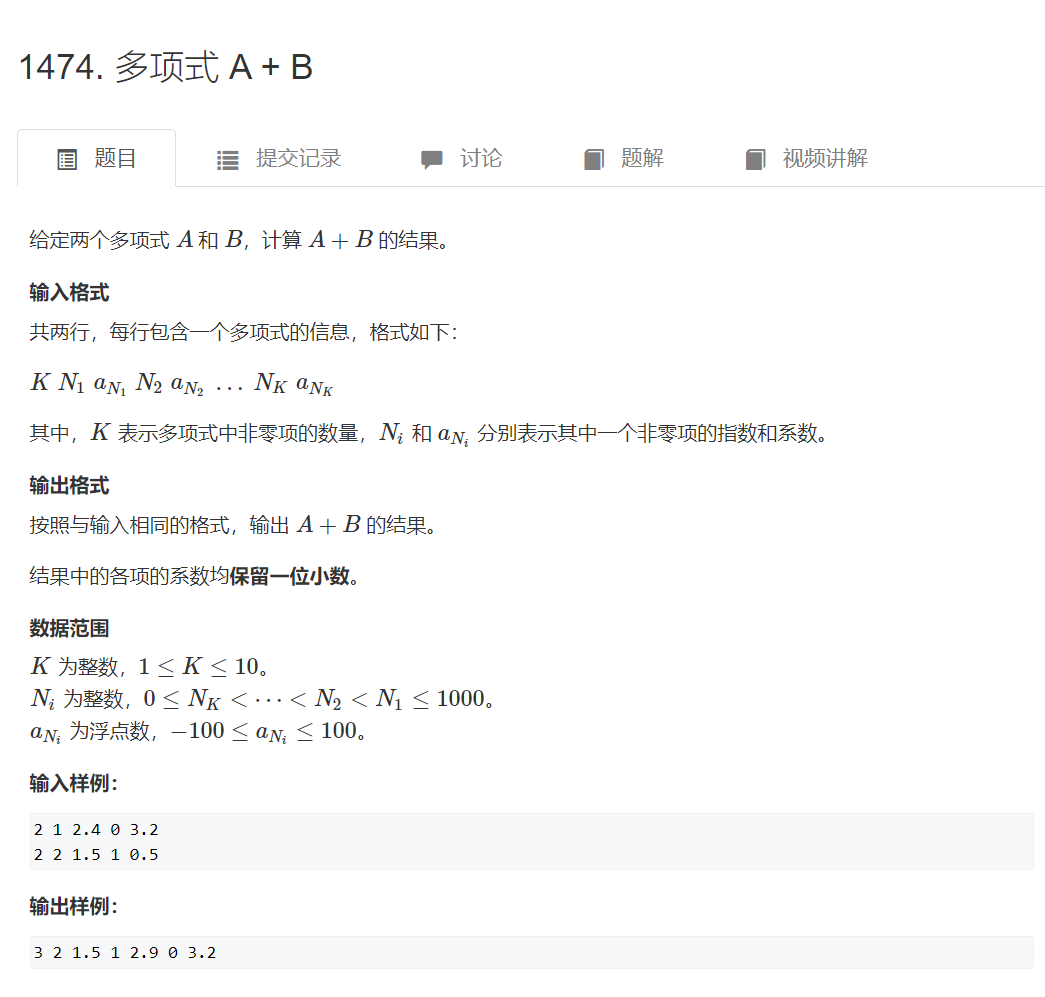Screen dimensions: 1045x997
Task: Click the constraint line K 为整数
Action: click(x=149, y=666)
